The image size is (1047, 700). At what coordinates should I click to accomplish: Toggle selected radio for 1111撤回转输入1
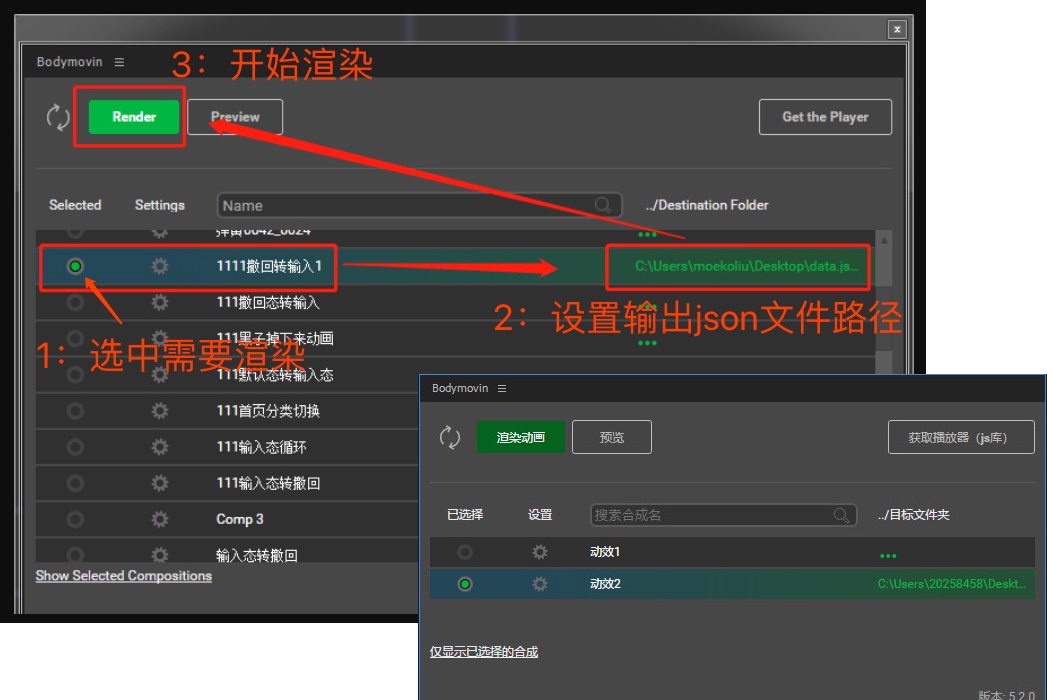(x=75, y=267)
